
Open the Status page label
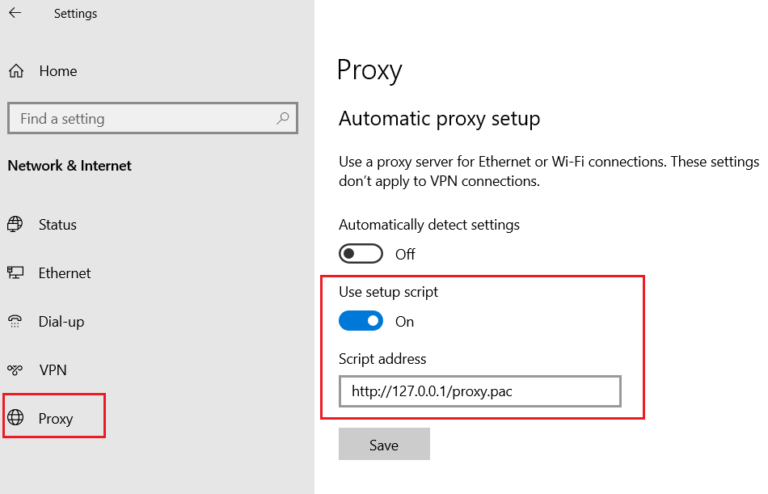pos(57,225)
